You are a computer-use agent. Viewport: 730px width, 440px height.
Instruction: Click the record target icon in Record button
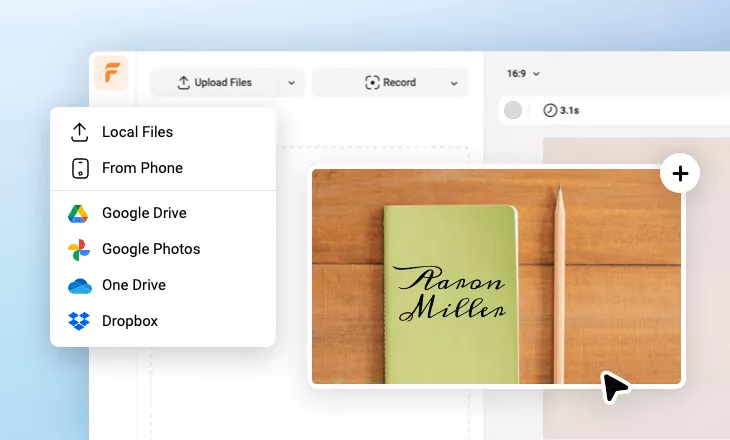pos(372,82)
